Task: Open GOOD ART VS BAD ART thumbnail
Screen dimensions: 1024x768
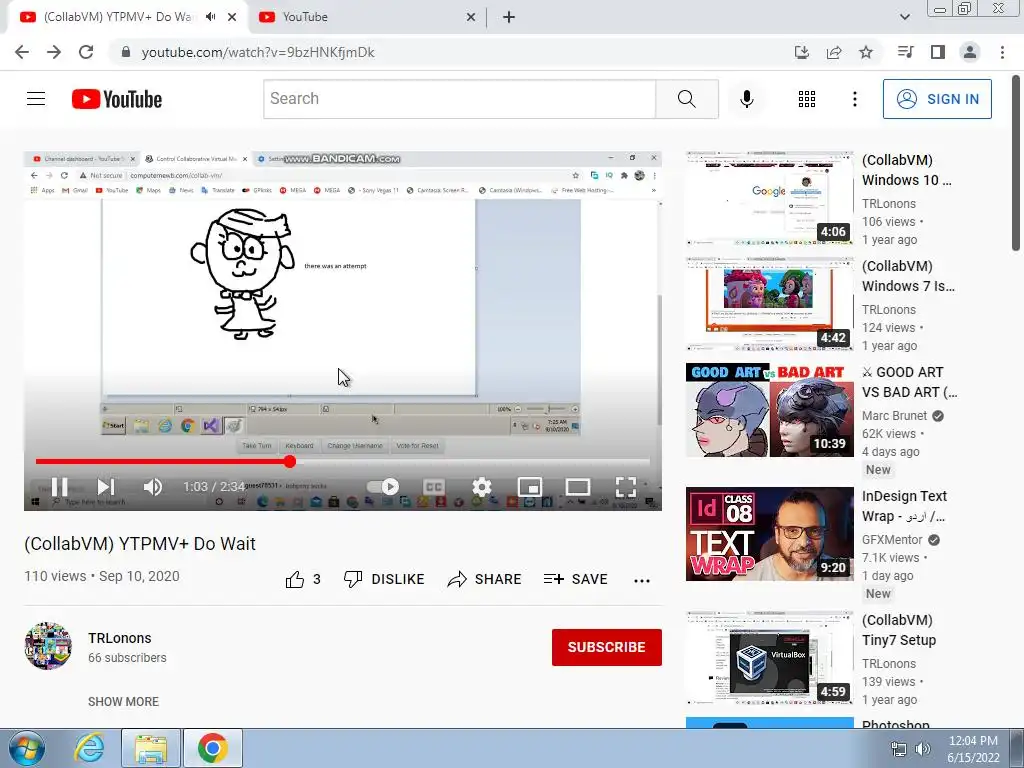Action: (769, 410)
